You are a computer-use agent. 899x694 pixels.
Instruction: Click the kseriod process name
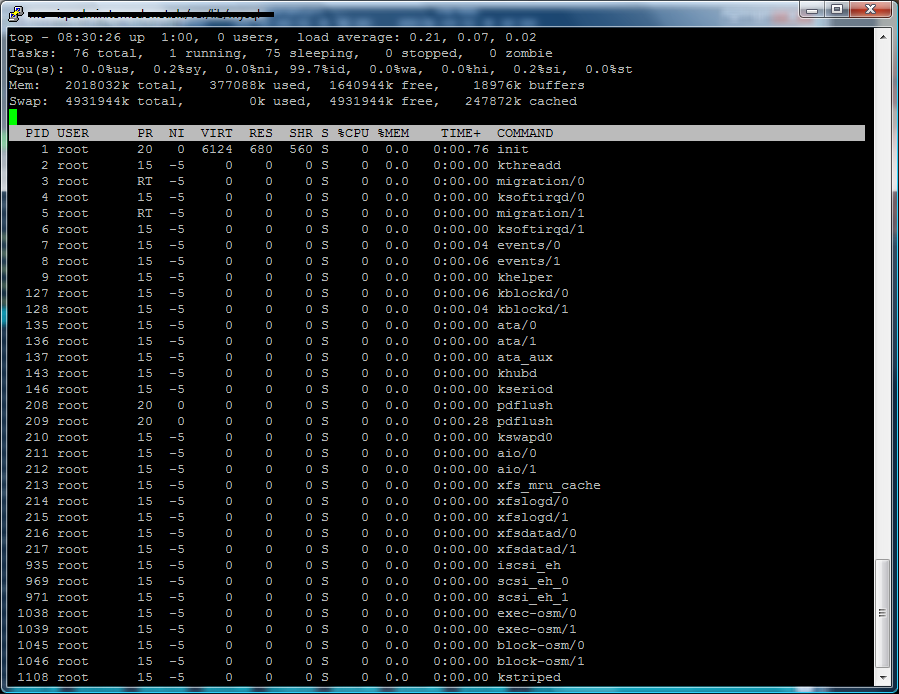tap(525, 389)
